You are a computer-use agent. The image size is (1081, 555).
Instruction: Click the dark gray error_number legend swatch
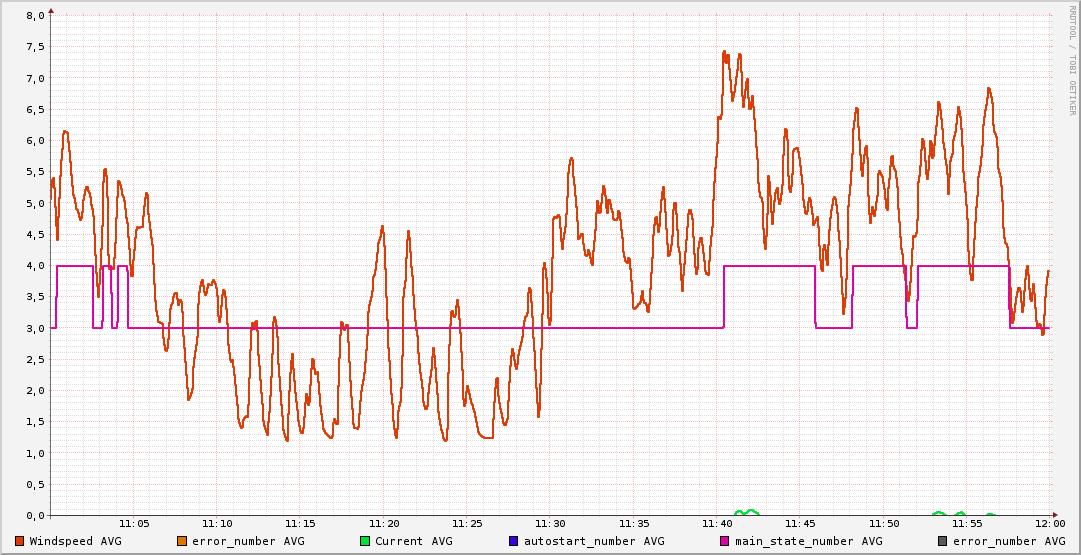[x=942, y=541]
